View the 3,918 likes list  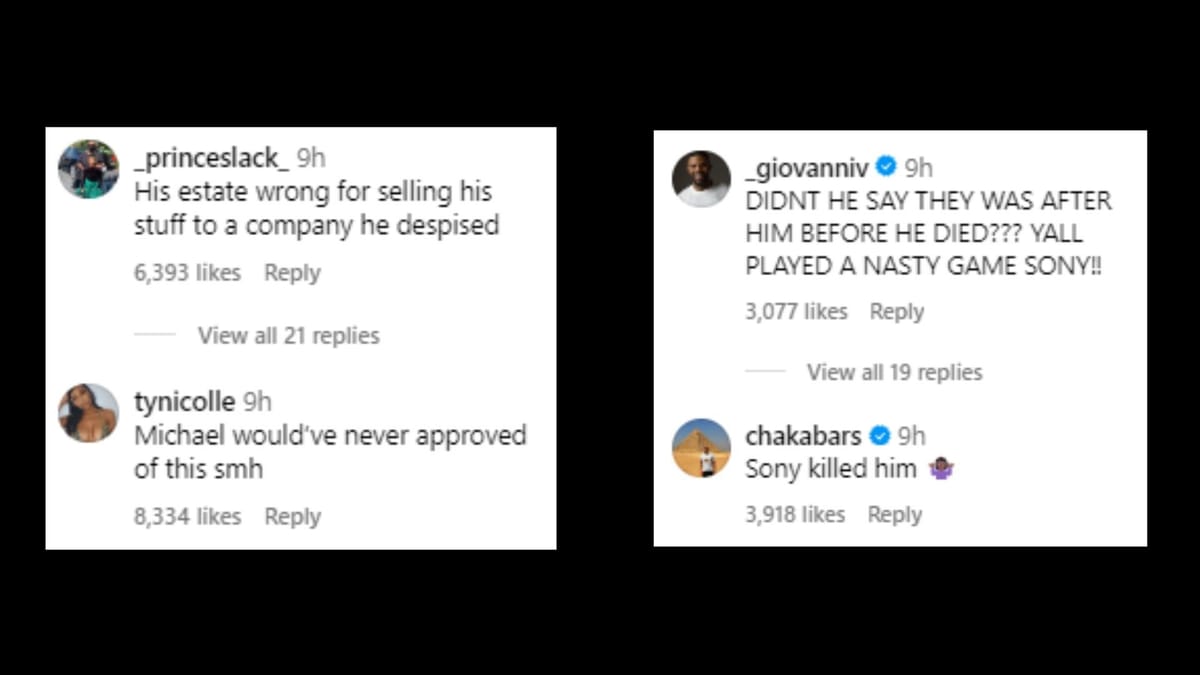point(795,514)
